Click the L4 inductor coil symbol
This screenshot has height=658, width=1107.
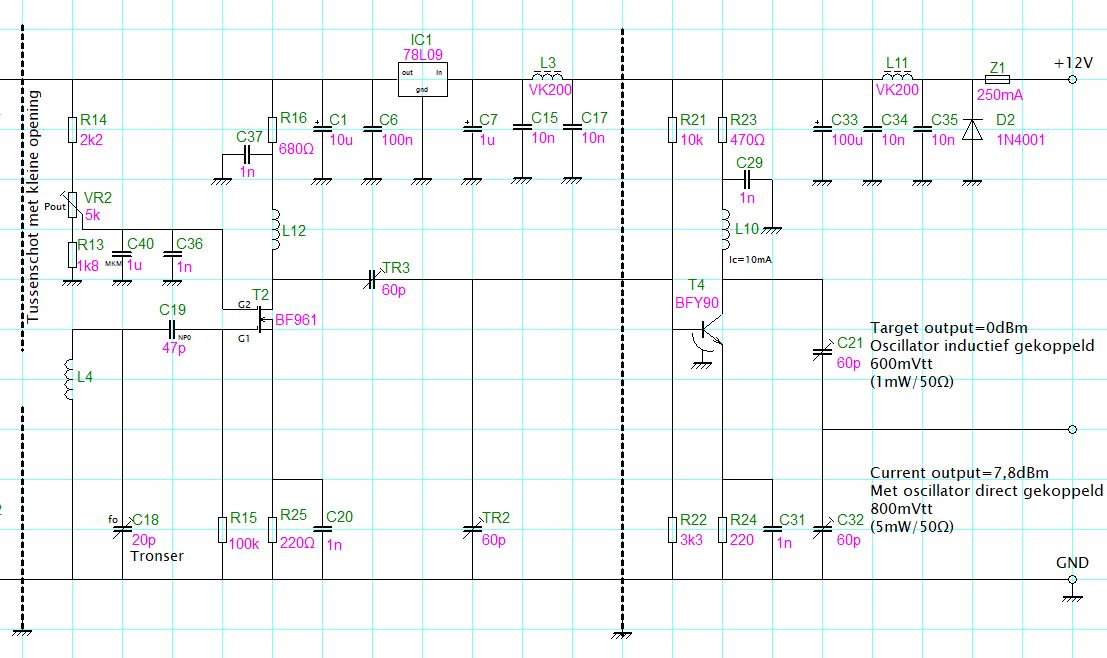point(68,379)
